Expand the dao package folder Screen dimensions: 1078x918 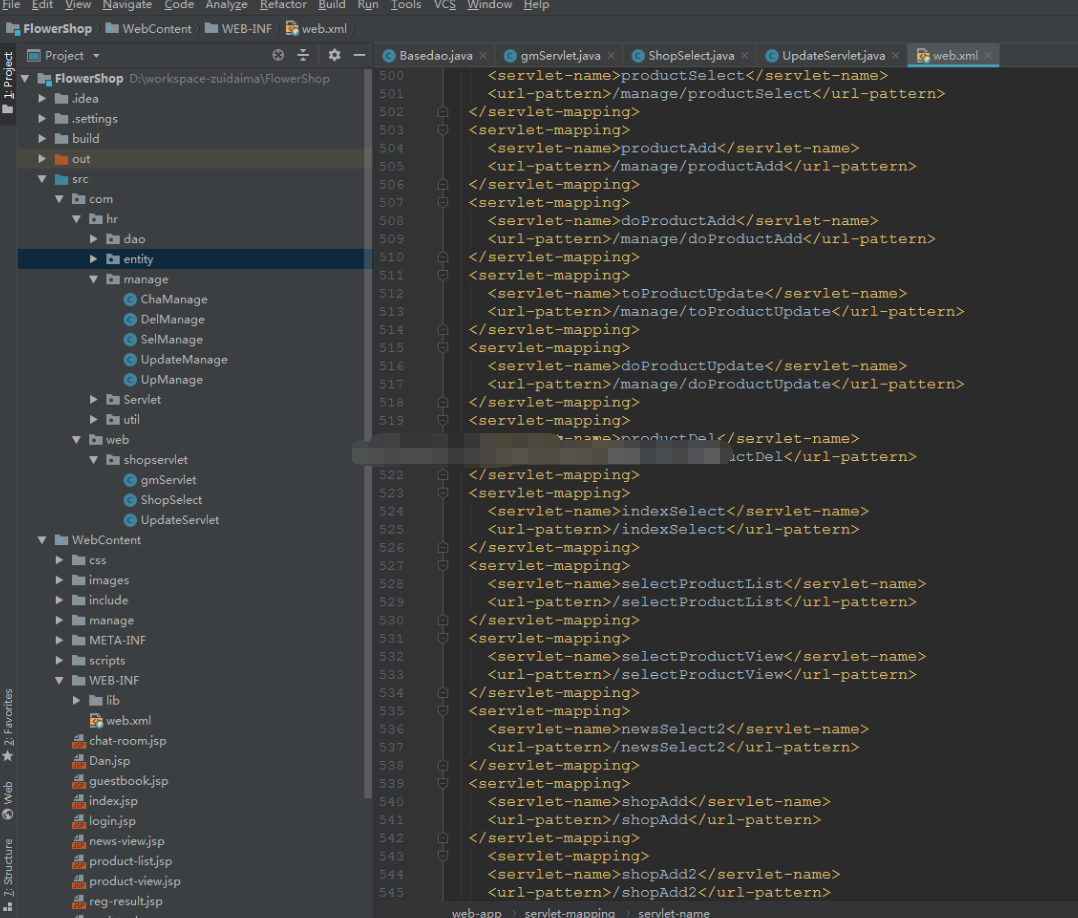(94, 239)
